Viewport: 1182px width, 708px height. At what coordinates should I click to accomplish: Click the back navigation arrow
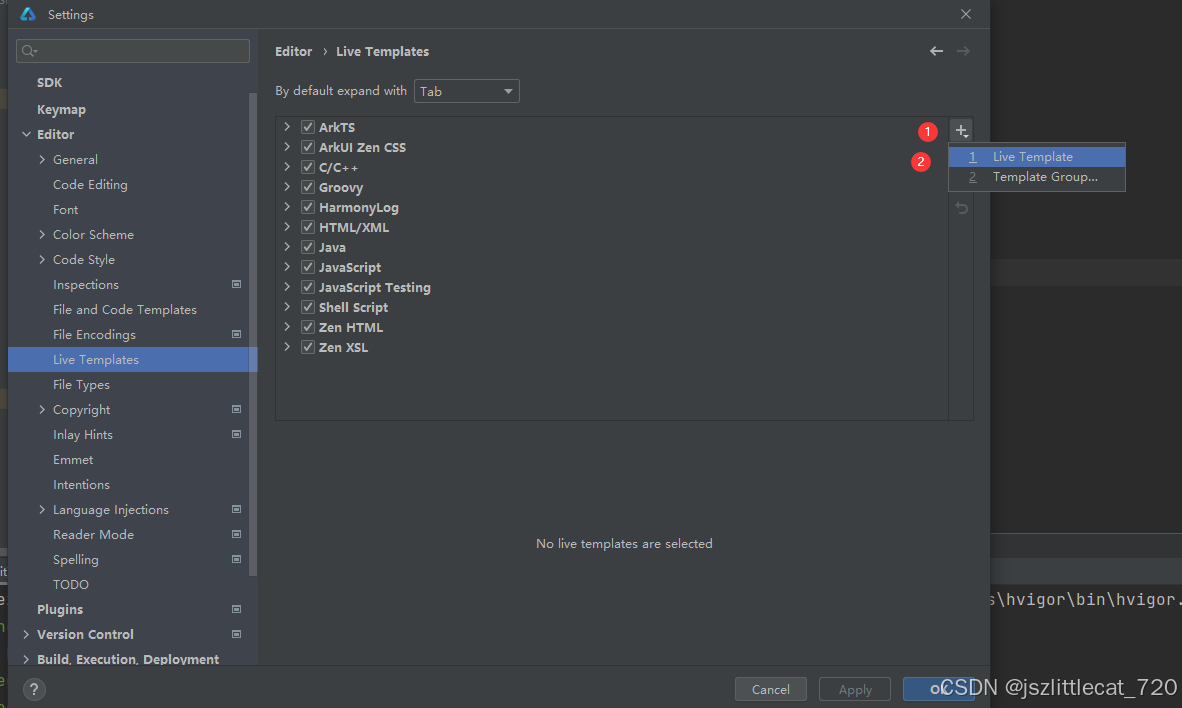tap(936, 51)
